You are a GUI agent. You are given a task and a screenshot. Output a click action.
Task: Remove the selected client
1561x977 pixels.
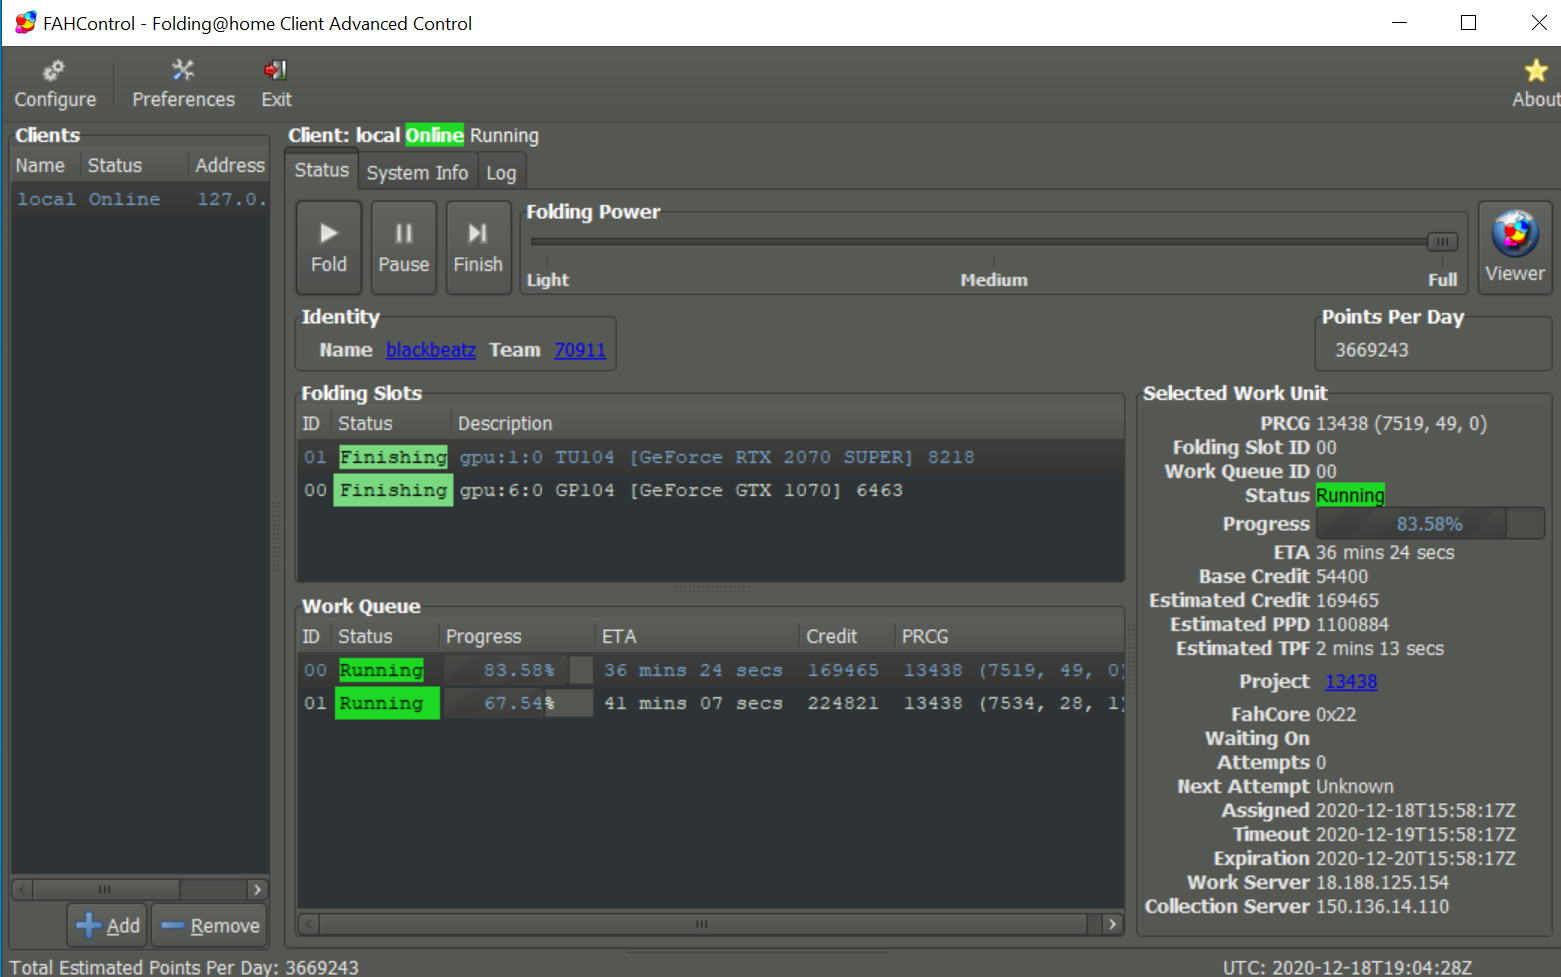click(210, 925)
